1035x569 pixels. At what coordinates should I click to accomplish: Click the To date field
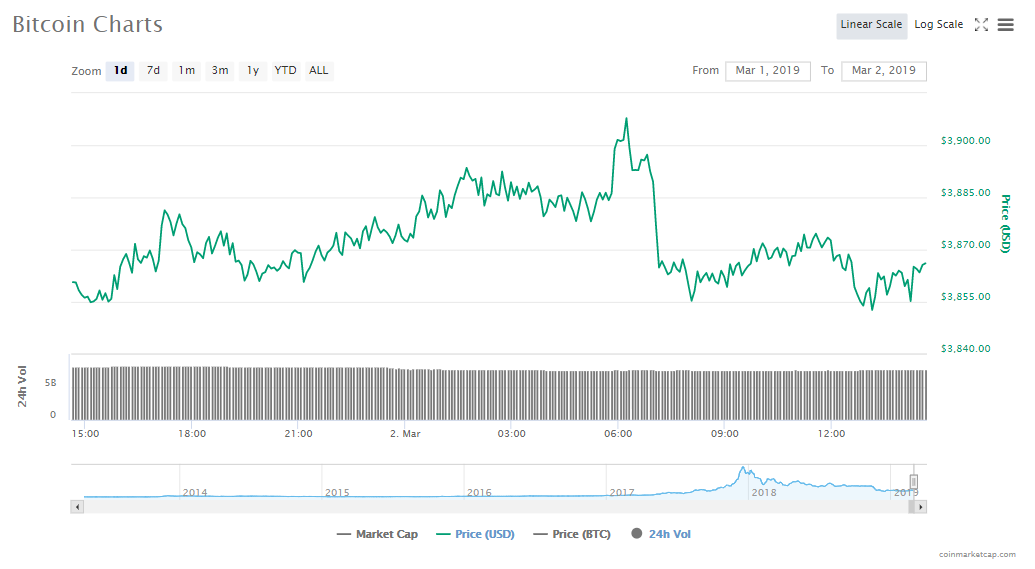click(884, 71)
